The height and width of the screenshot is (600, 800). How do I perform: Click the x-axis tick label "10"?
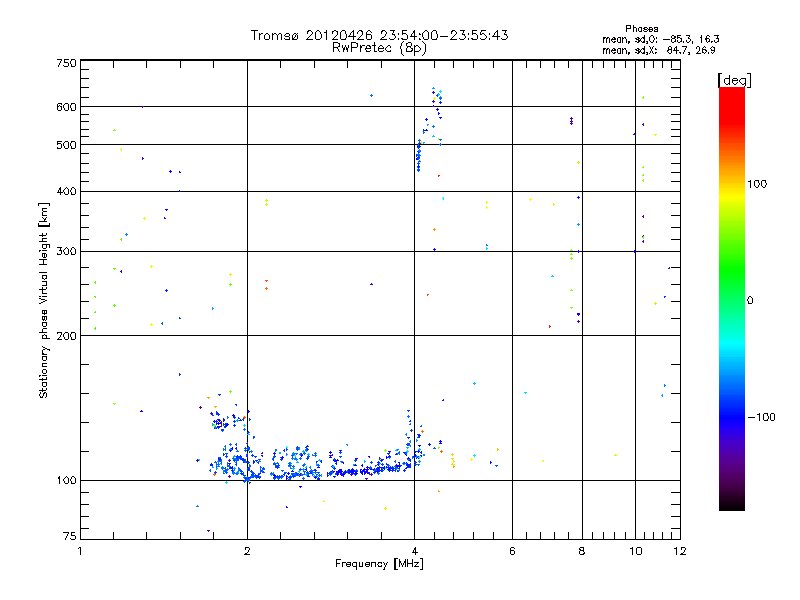636,552
